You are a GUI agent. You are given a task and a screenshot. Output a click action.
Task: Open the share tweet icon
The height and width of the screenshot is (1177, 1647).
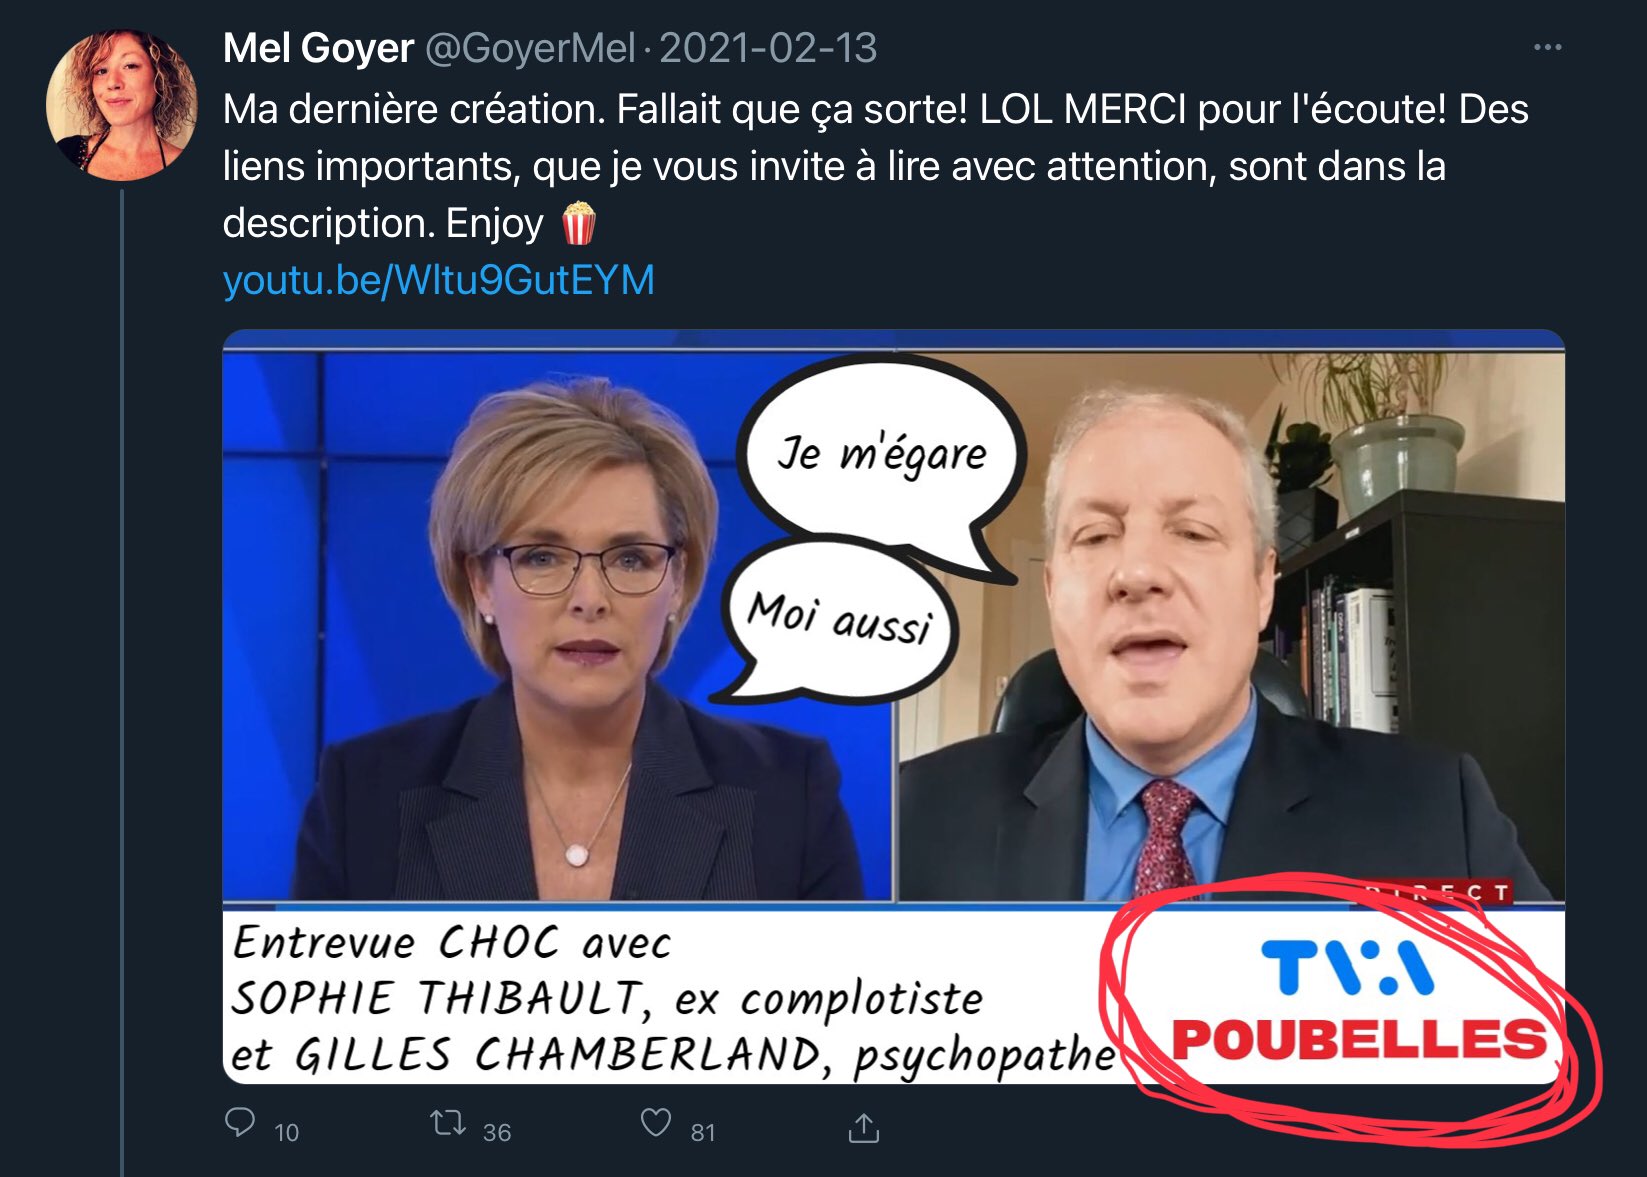click(864, 1127)
